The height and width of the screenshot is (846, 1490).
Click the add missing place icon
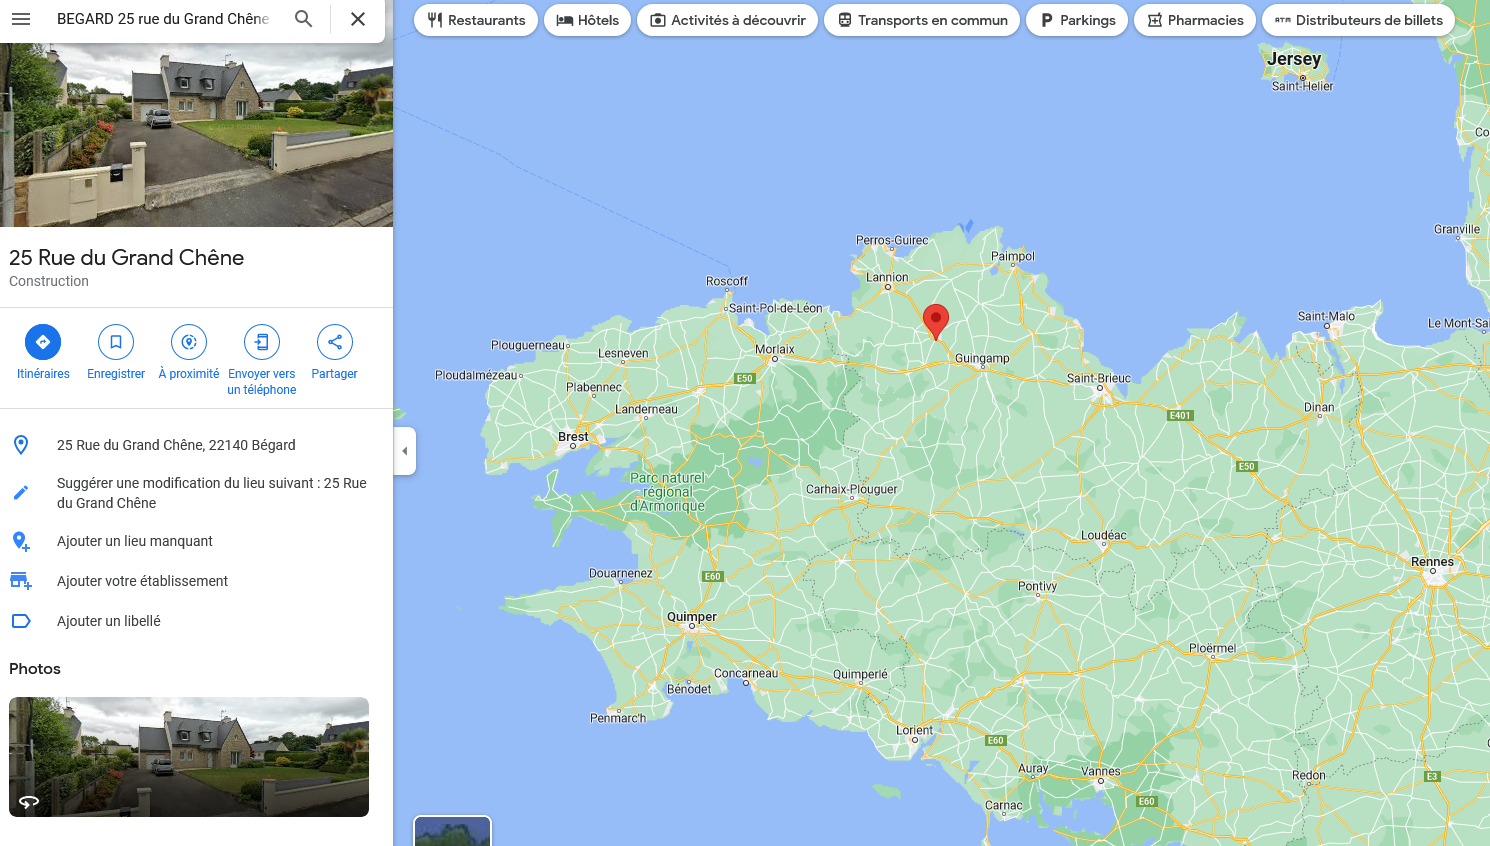click(21, 541)
